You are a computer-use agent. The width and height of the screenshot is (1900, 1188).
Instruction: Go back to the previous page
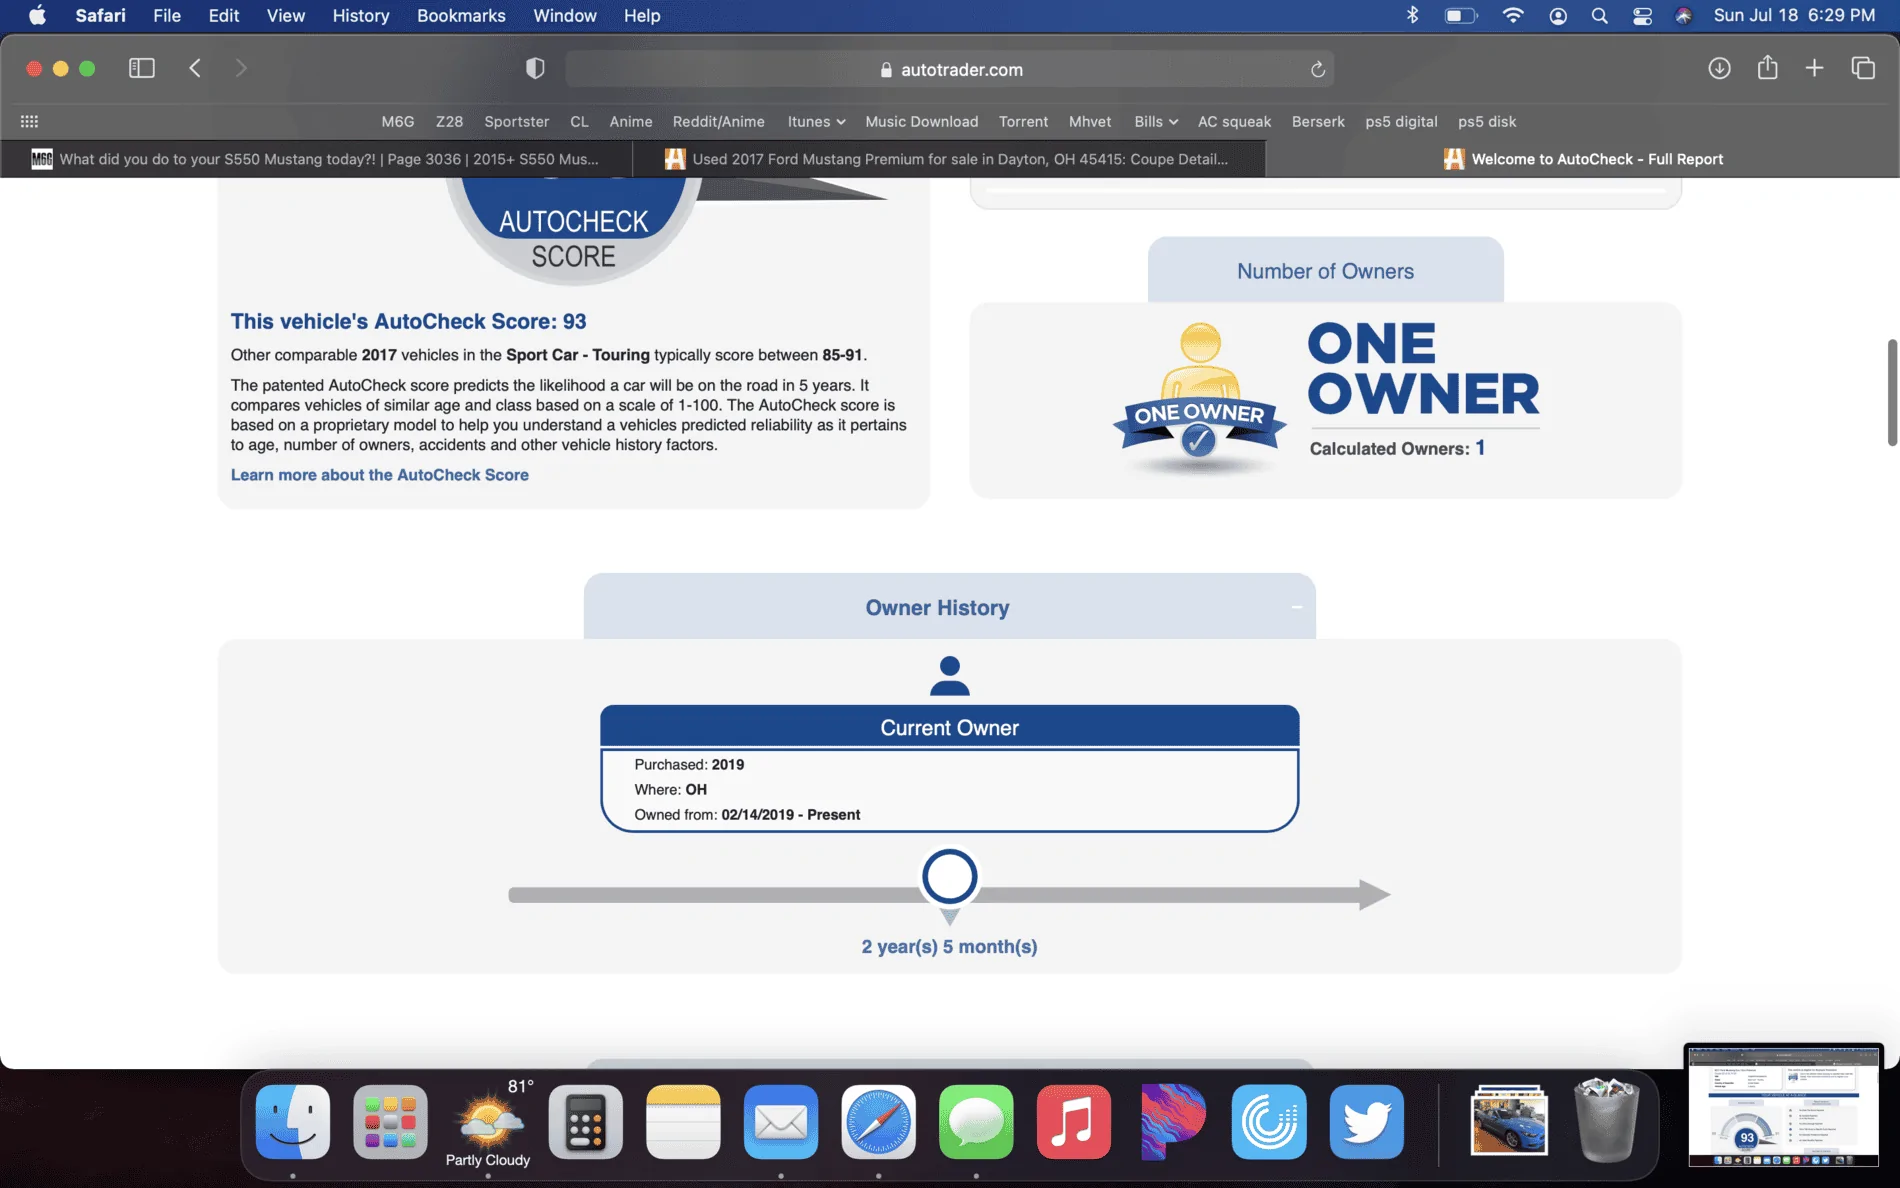pyautogui.click(x=195, y=68)
